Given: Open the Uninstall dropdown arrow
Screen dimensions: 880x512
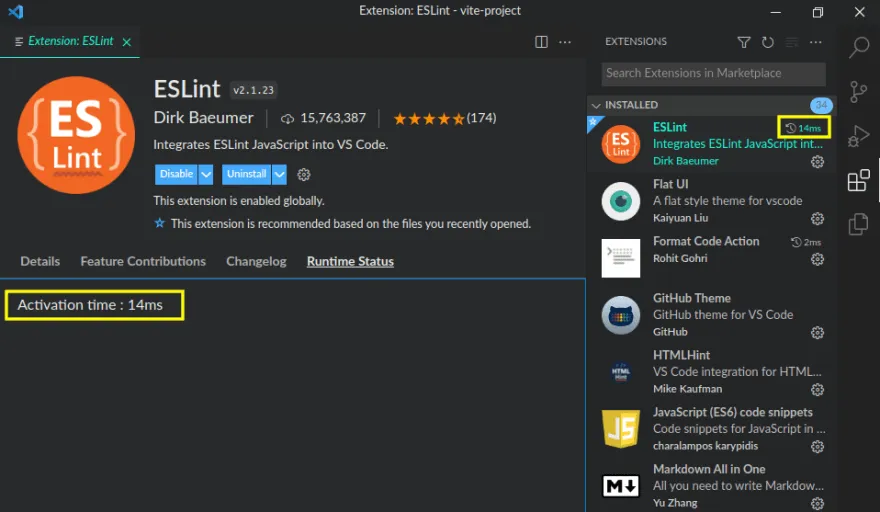Looking at the screenshot, I should 279,175.
